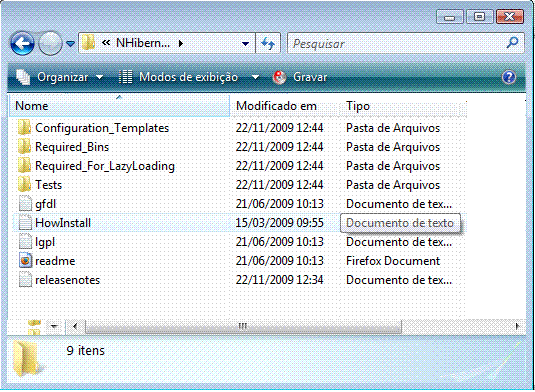Image resolution: width=535 pixels, height=392 pixels.
Task: Click the folder icon in address bar
Action: click(x=88, y=43)
